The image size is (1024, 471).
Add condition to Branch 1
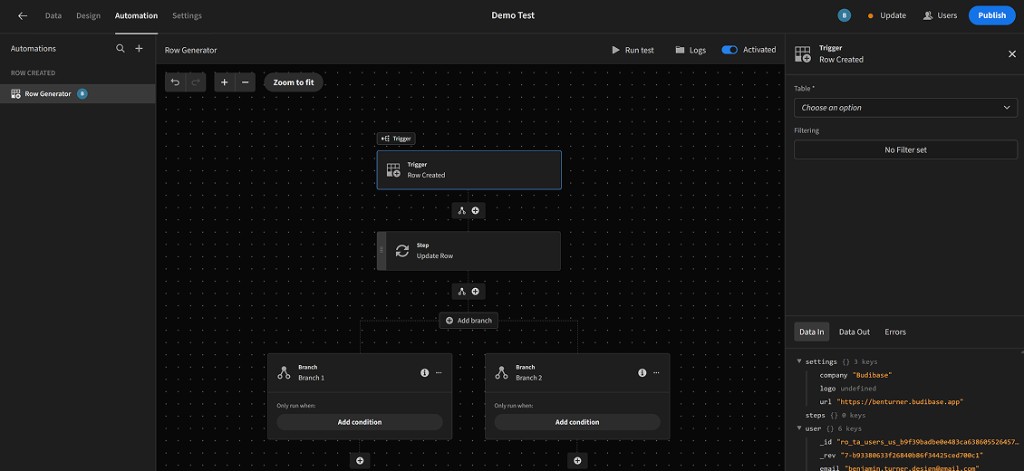click(359, 422)
